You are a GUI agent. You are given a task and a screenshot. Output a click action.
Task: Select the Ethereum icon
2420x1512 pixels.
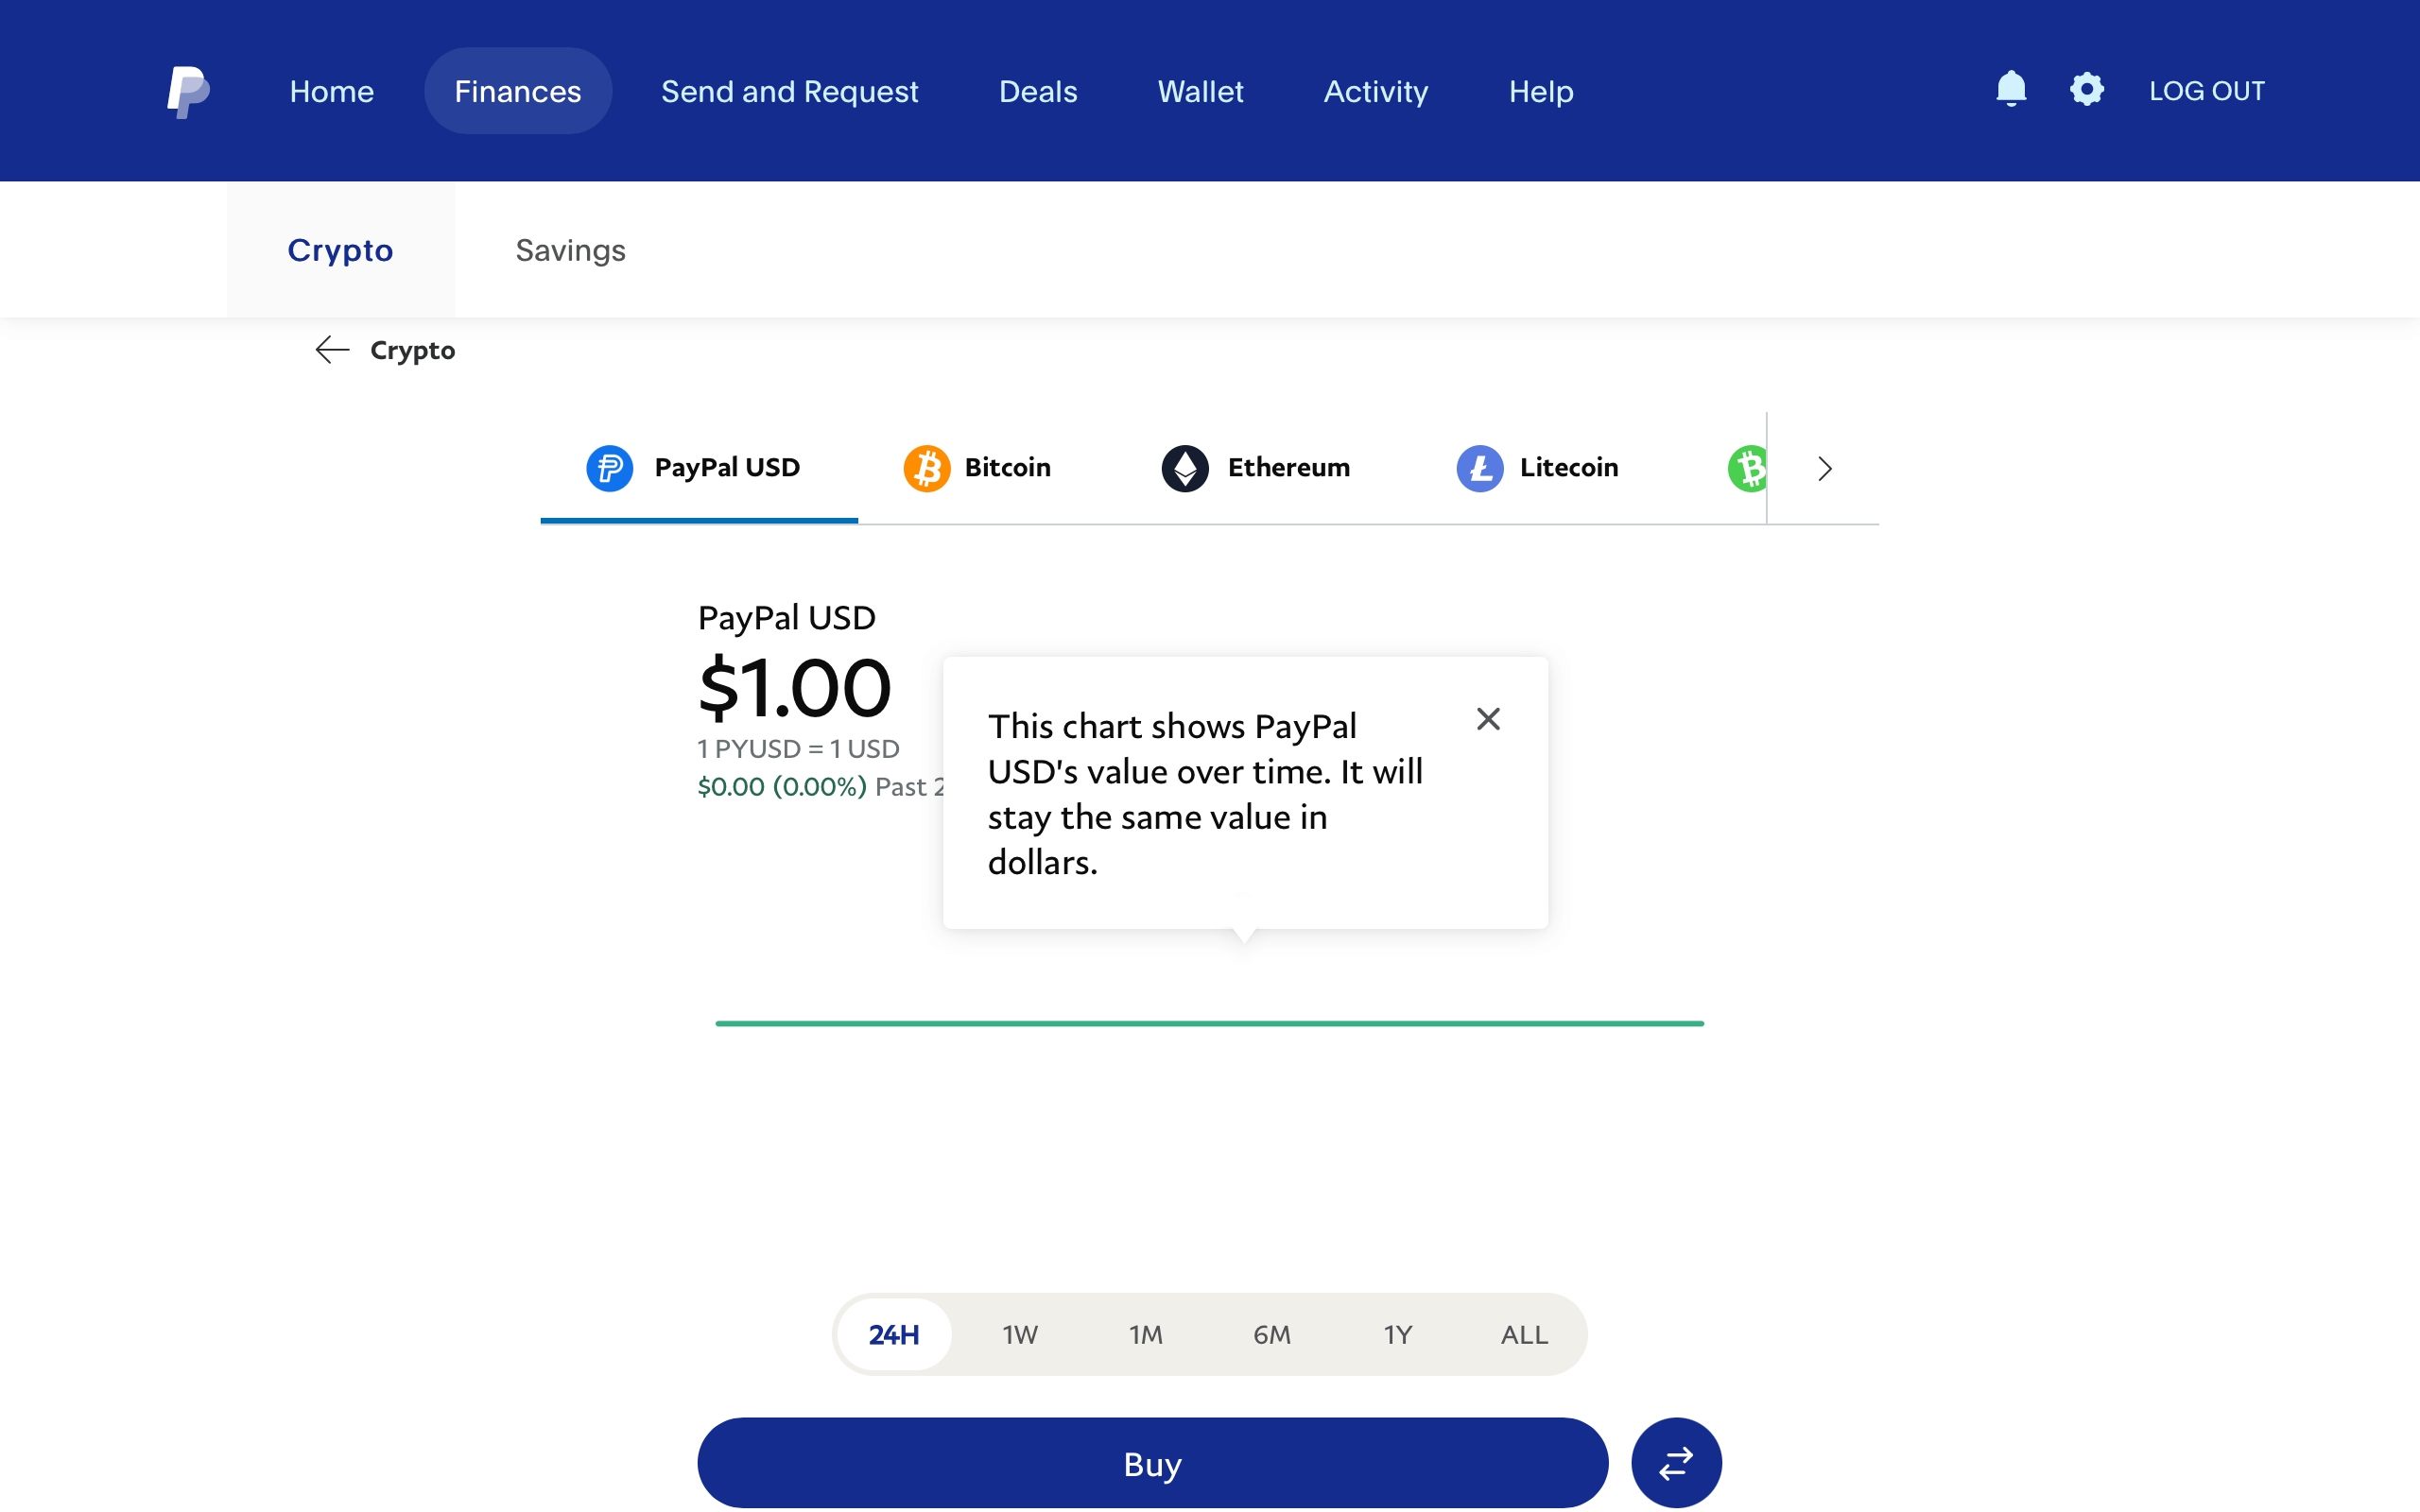(x=1184, y=467)
